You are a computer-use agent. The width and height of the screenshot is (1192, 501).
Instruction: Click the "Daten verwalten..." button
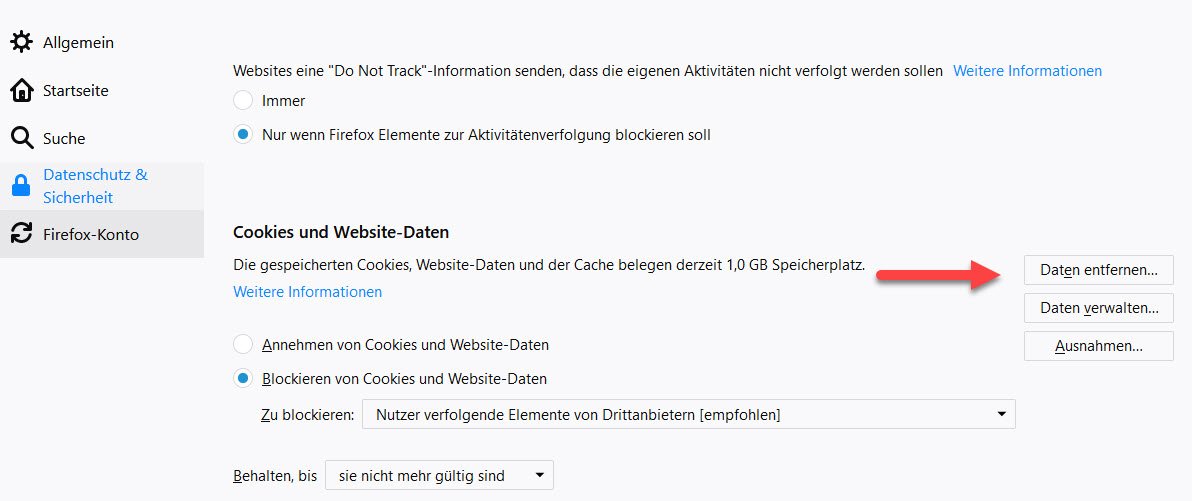(1098, 308)
